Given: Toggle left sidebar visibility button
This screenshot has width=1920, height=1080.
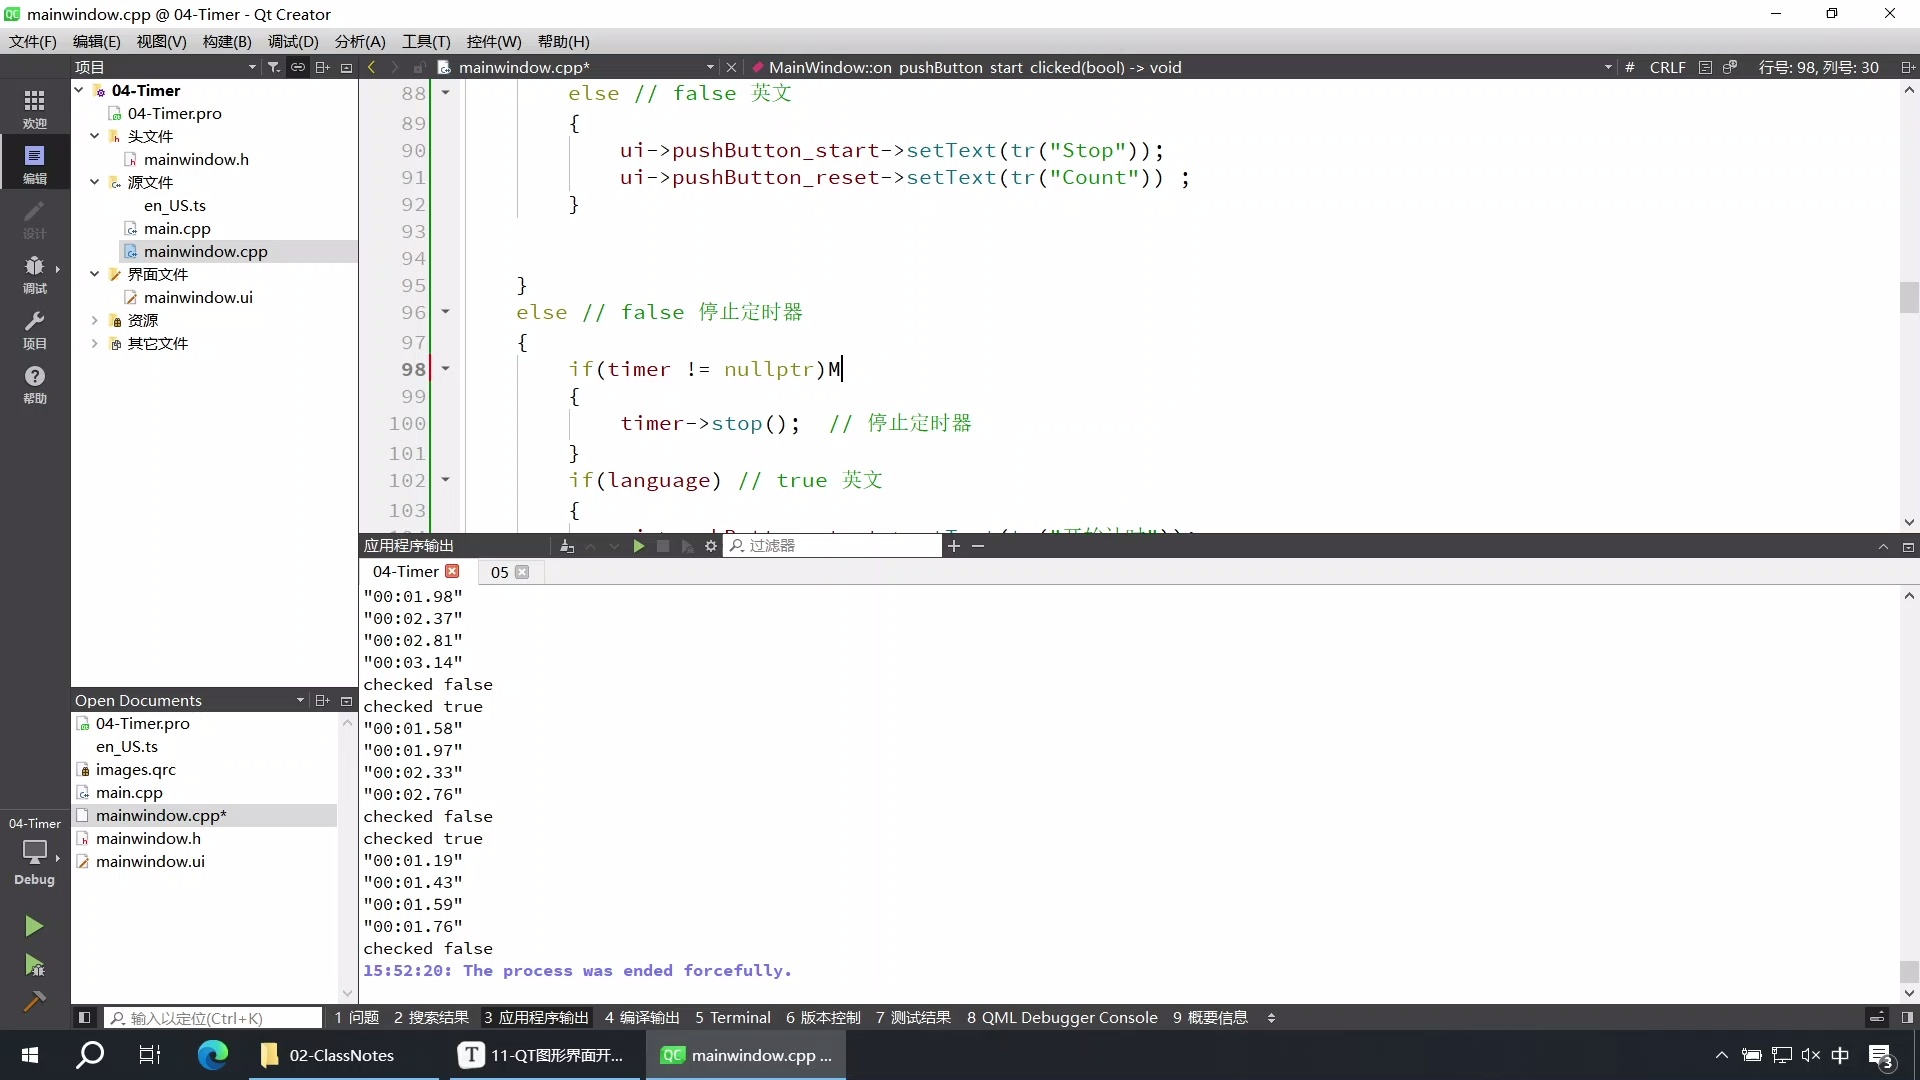Looking at the screenshot, I should [x=84, y=1018].
